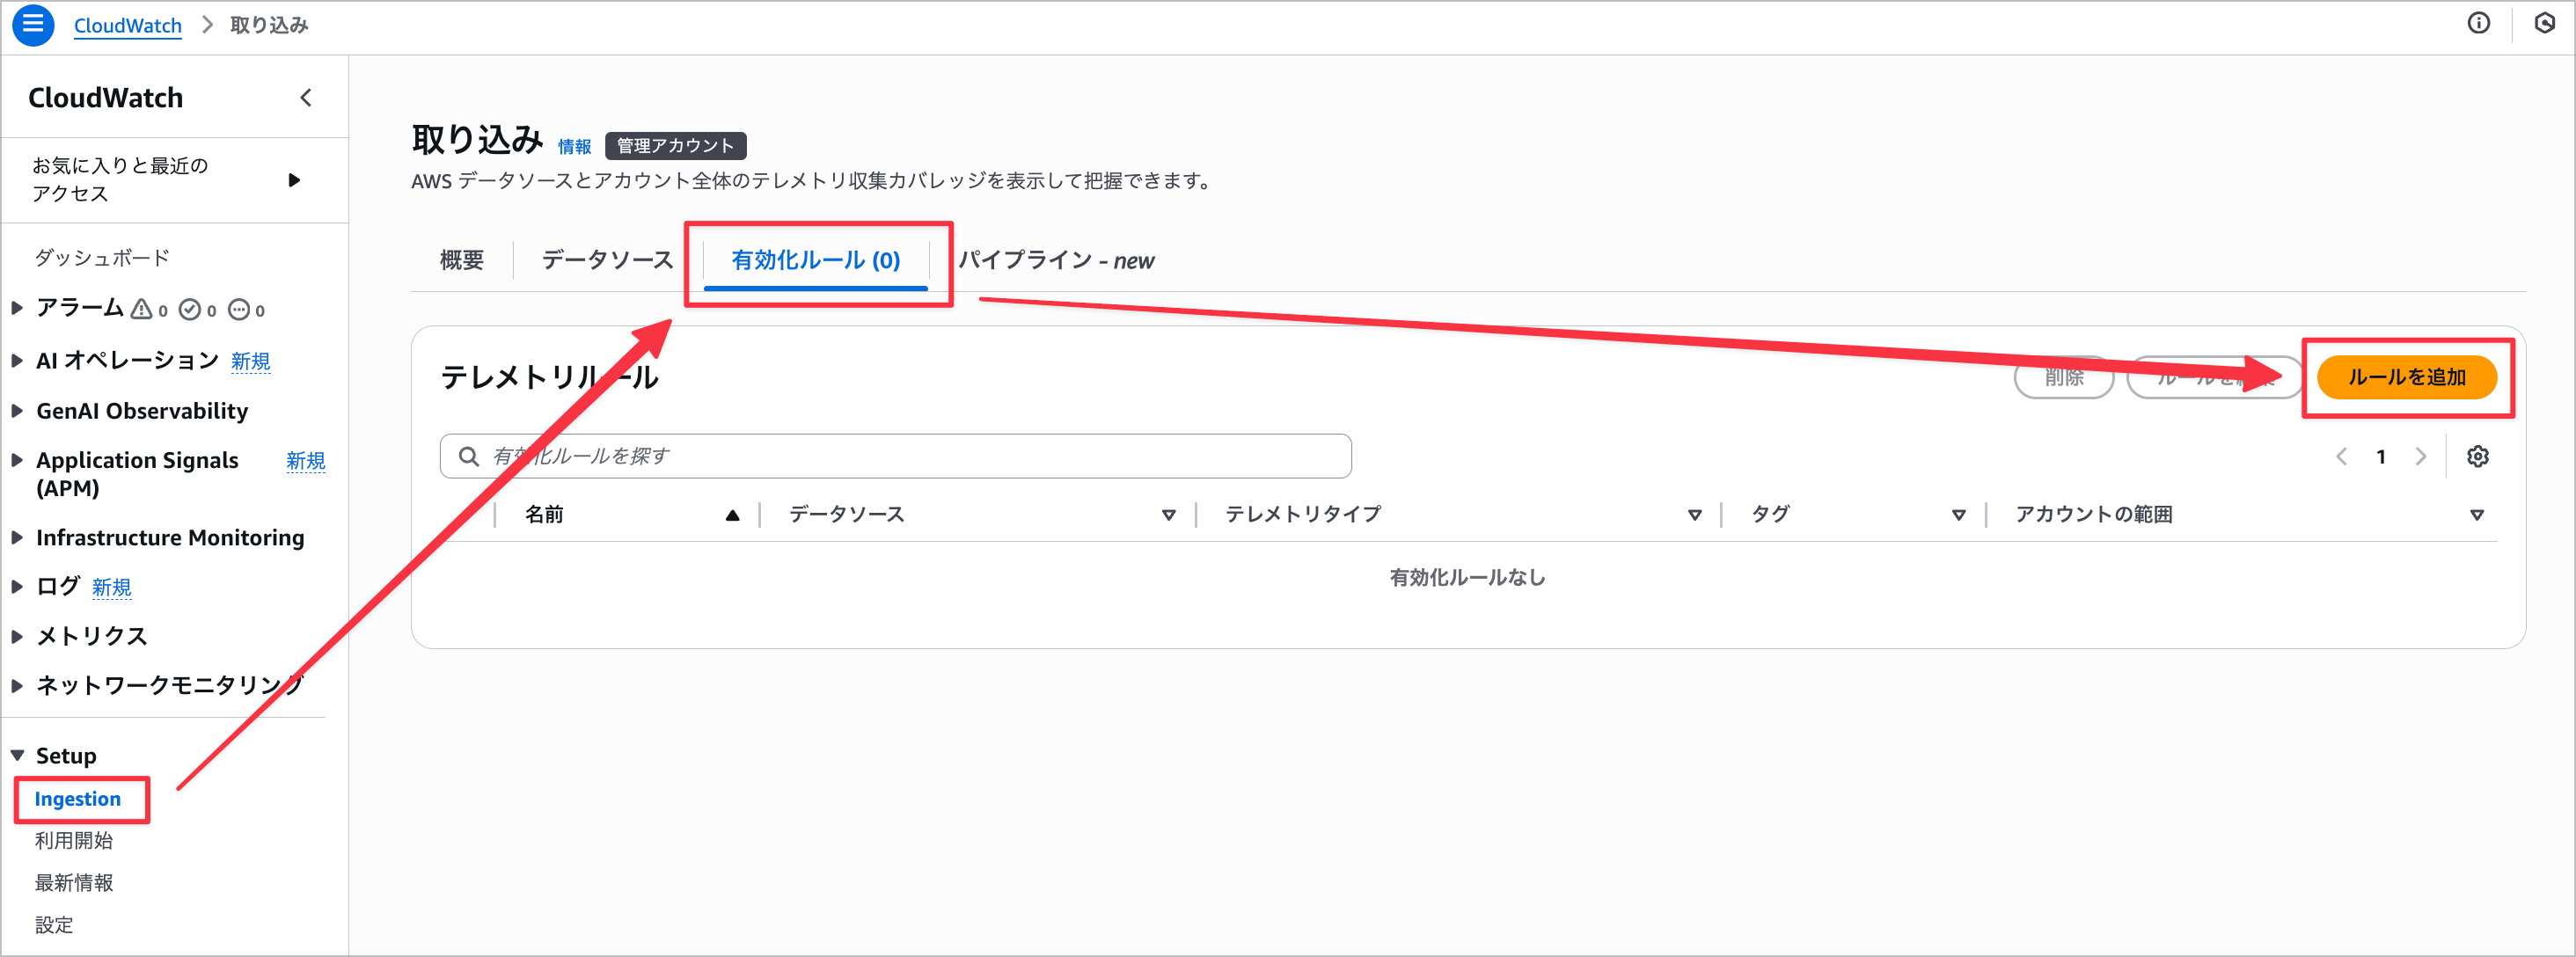Go to previous page arrow

point(2341,456)
